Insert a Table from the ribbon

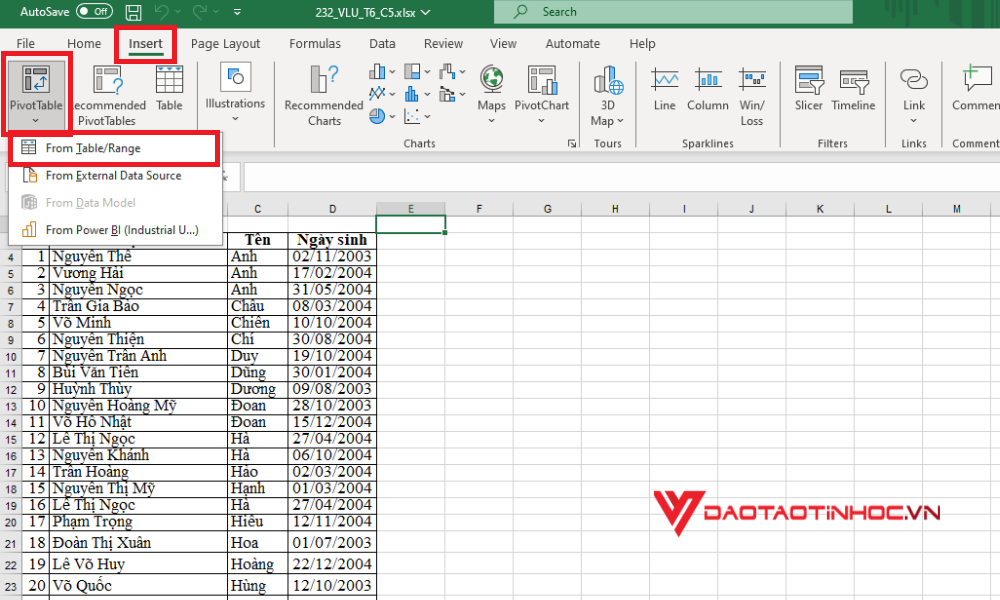point(169,88)
